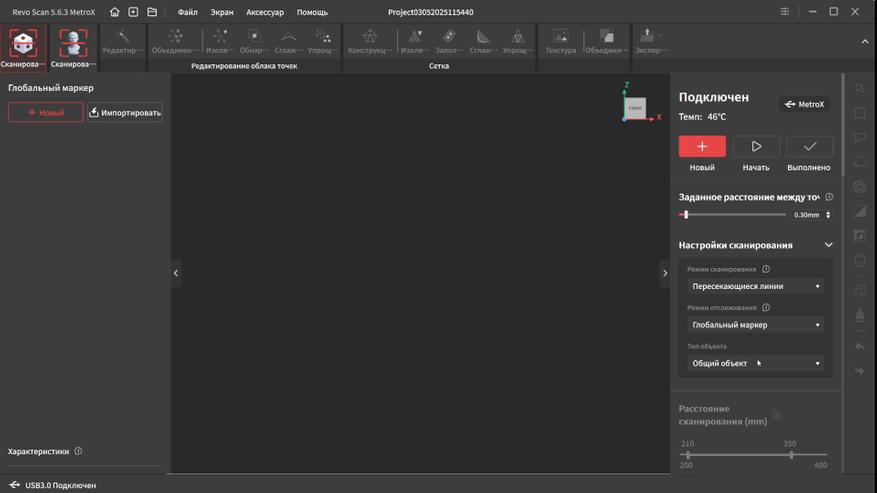This screenshot has width=877, height=493.
Task: Open the Экран menu
Action: 221,12
